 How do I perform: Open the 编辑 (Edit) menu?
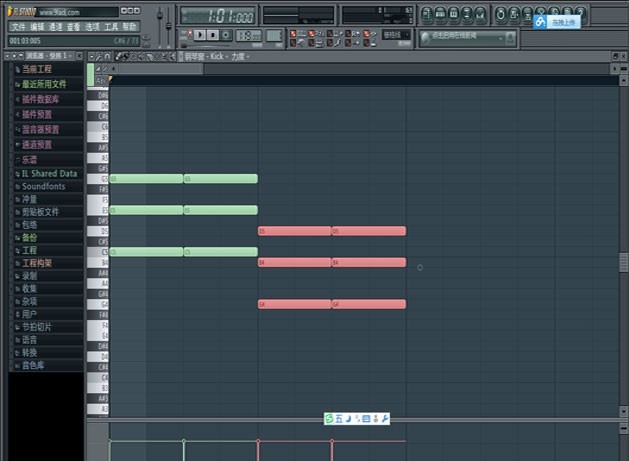click(x=37, y=27)
